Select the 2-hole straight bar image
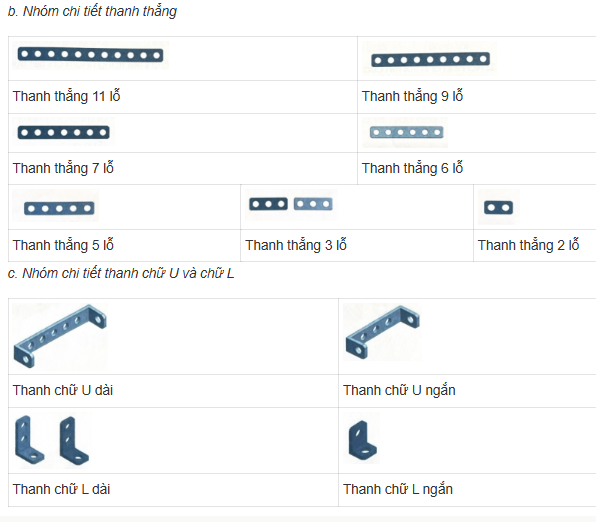Image resolution: width=596 pixels, height=522 pixels. pyautogui.click(x=498, y=208)
